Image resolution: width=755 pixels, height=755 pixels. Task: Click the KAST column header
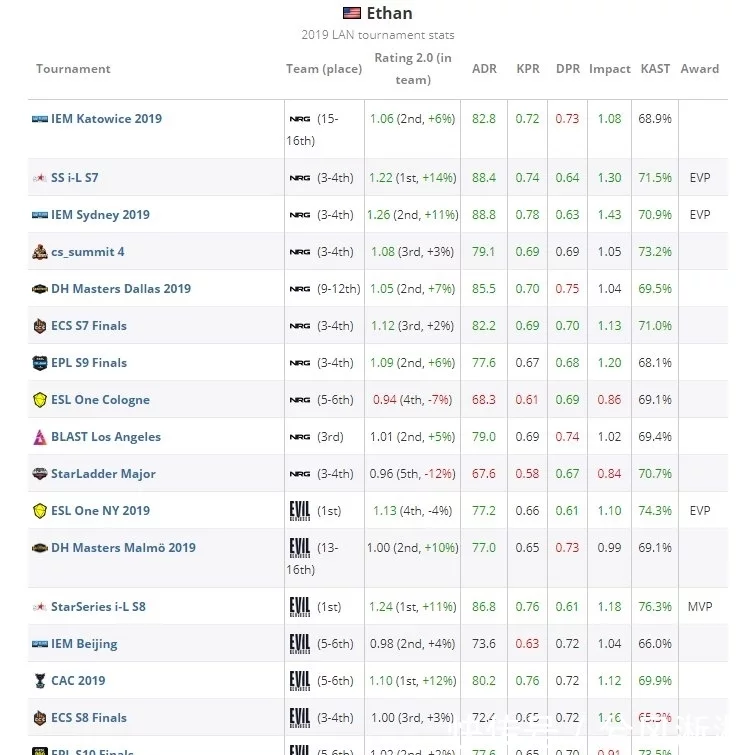(x=655, y=69)
